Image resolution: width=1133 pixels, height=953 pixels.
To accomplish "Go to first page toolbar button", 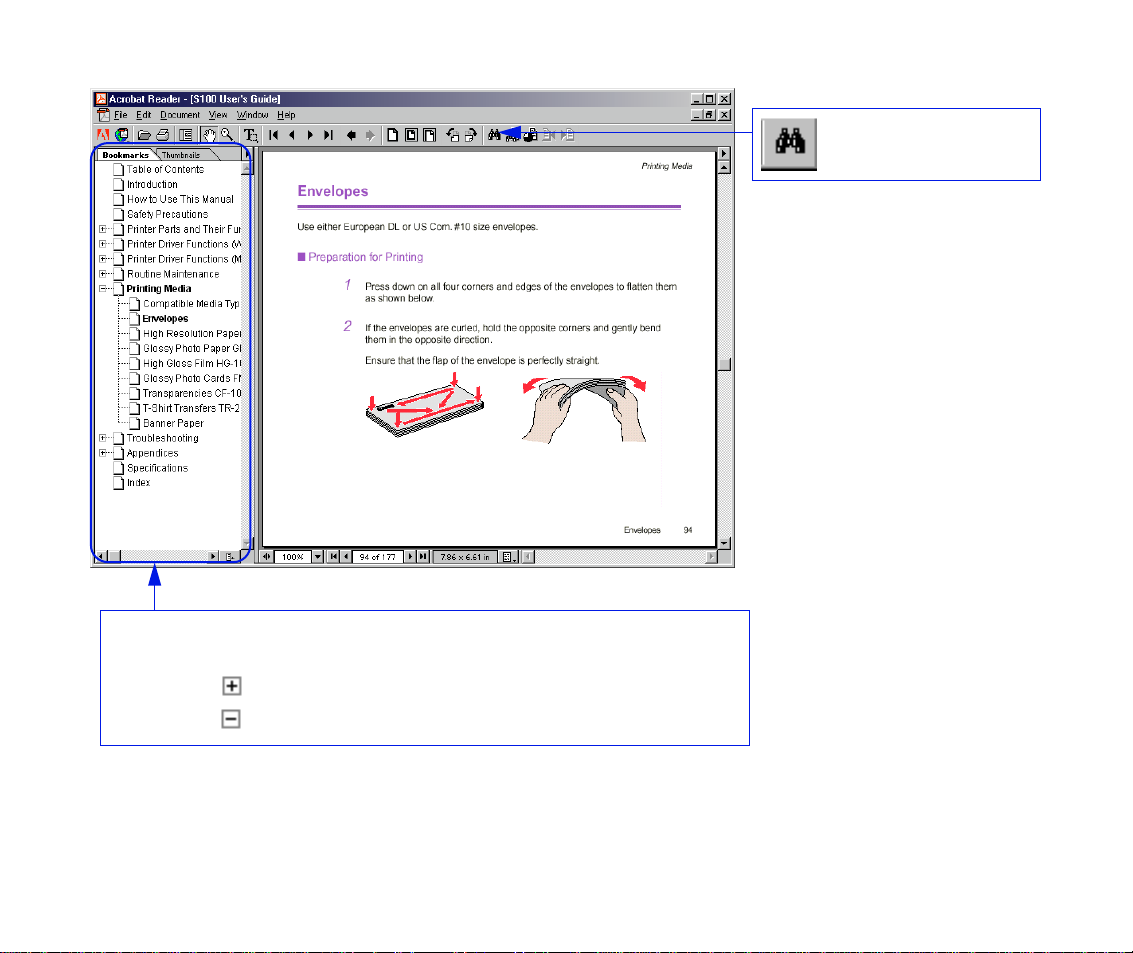I will pos(273,135).
